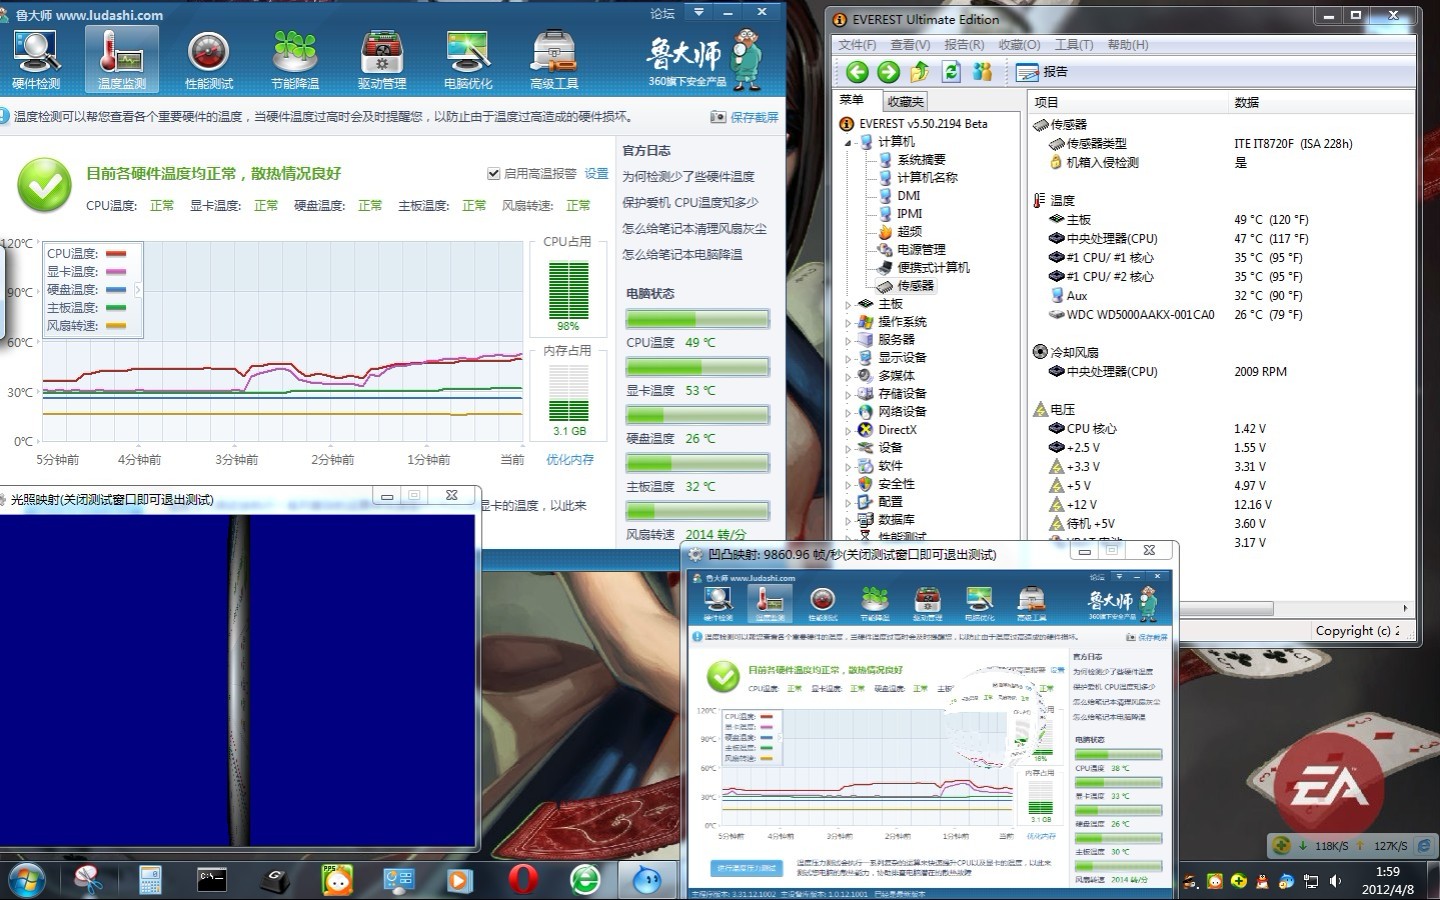The width and height of the screenshot is (1440, 900).
Task: Open EVEREST 查看(V) menu
Action: (910, 45)
